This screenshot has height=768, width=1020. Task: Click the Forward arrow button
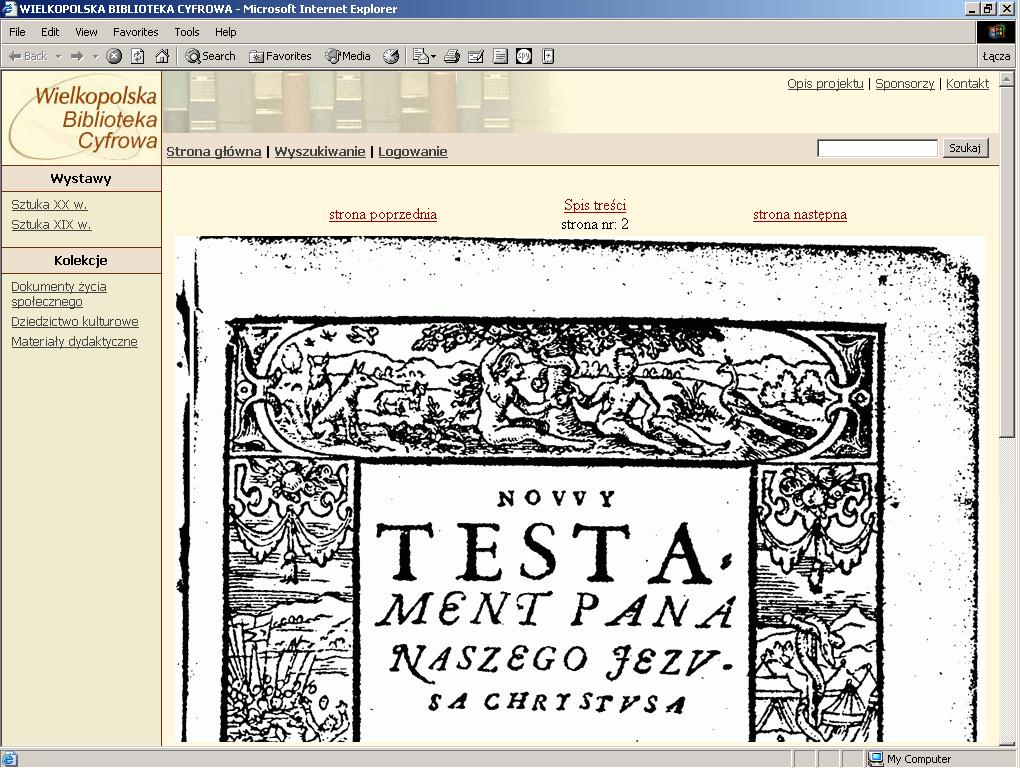click(77, 57)
